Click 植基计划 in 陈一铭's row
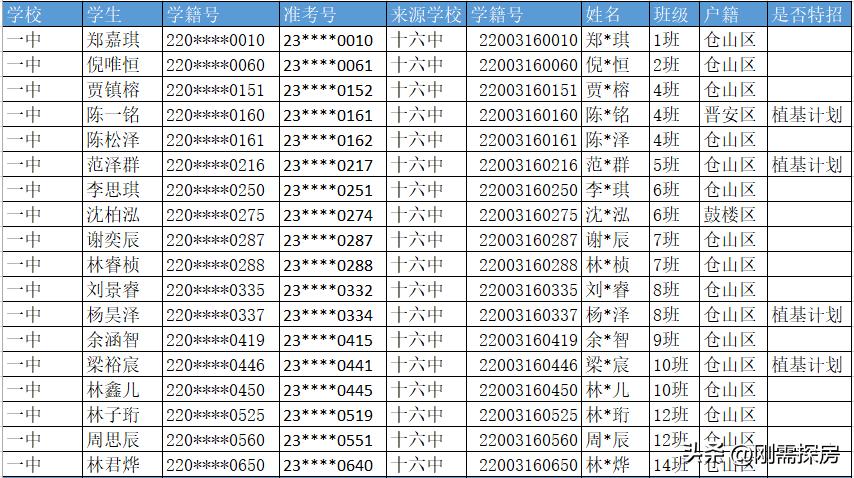The height and width of the screenshot is (478, 854). point(807,115)
